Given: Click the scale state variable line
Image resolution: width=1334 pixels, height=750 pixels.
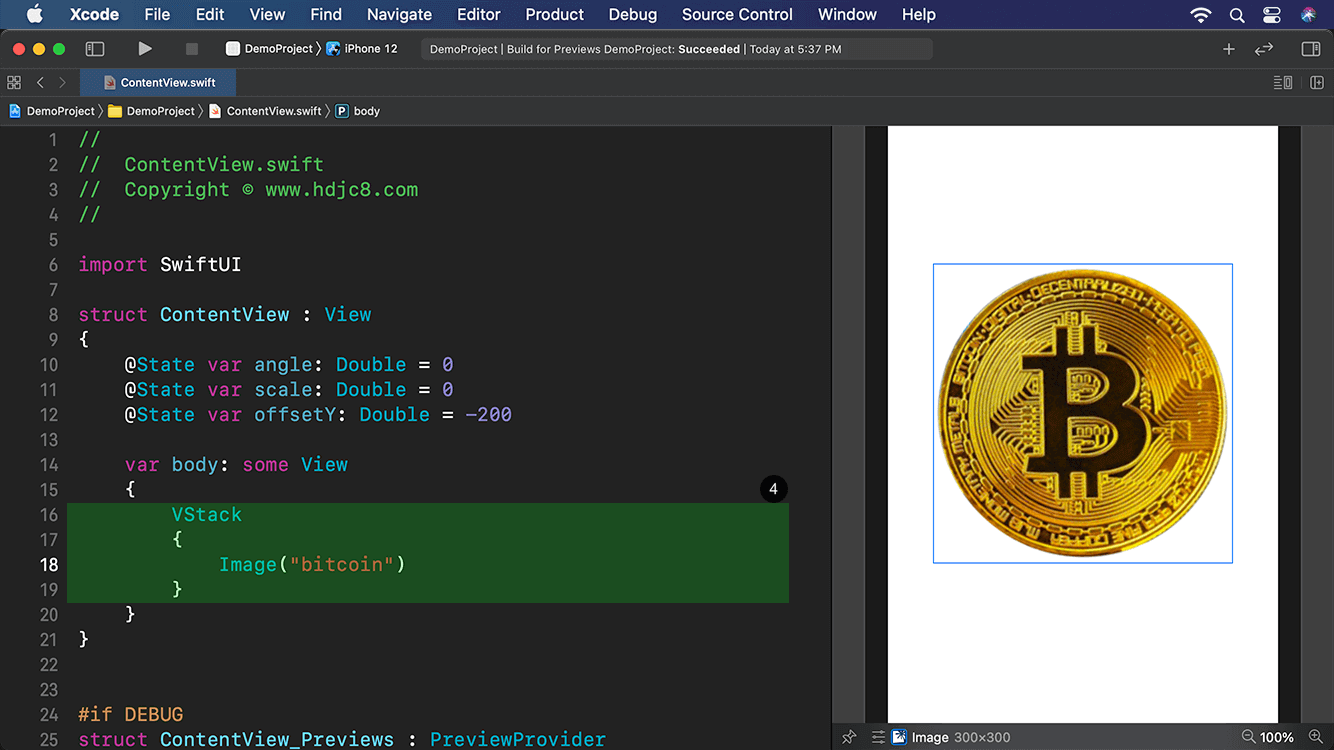Looking at the screenshot, I should 289,389.
